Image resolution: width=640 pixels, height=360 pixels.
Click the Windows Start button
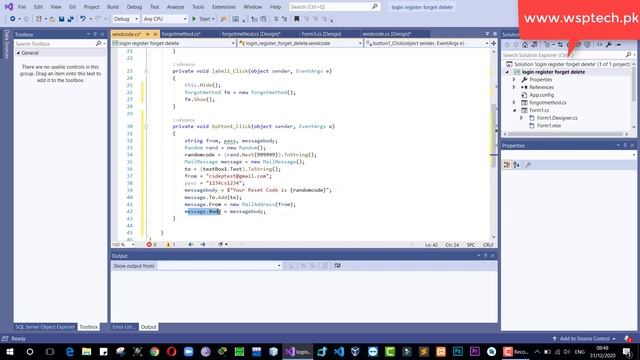[10, 352]
